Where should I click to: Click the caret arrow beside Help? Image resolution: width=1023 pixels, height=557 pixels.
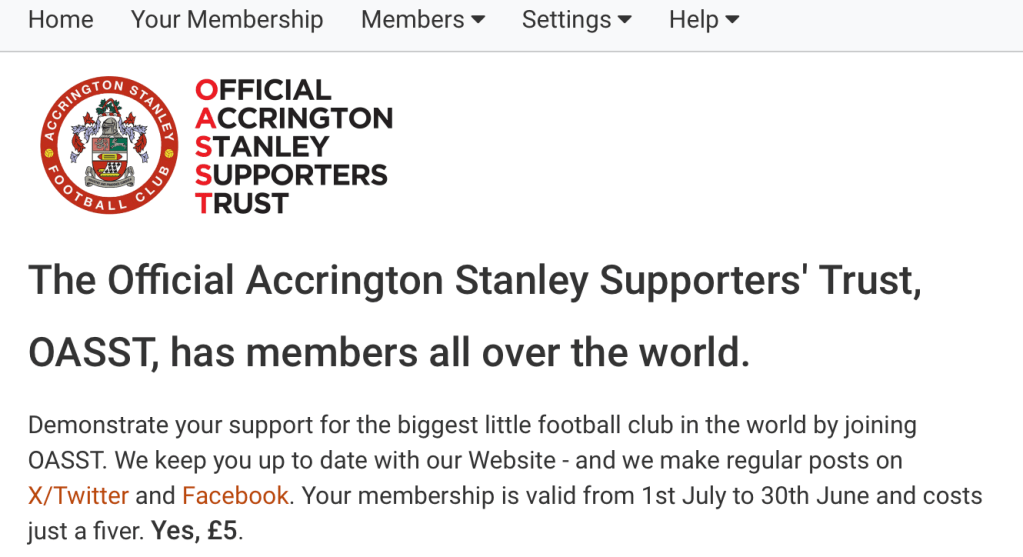[732, 21]
